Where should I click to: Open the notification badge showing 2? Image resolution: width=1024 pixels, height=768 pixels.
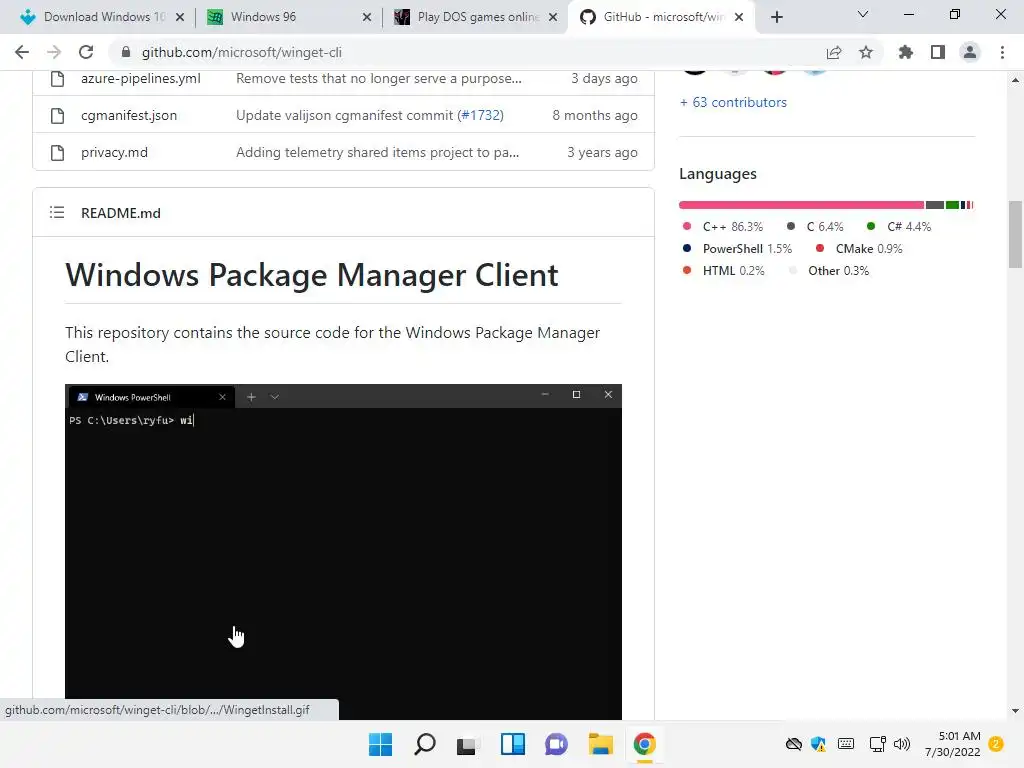click(x=997, y=744)
